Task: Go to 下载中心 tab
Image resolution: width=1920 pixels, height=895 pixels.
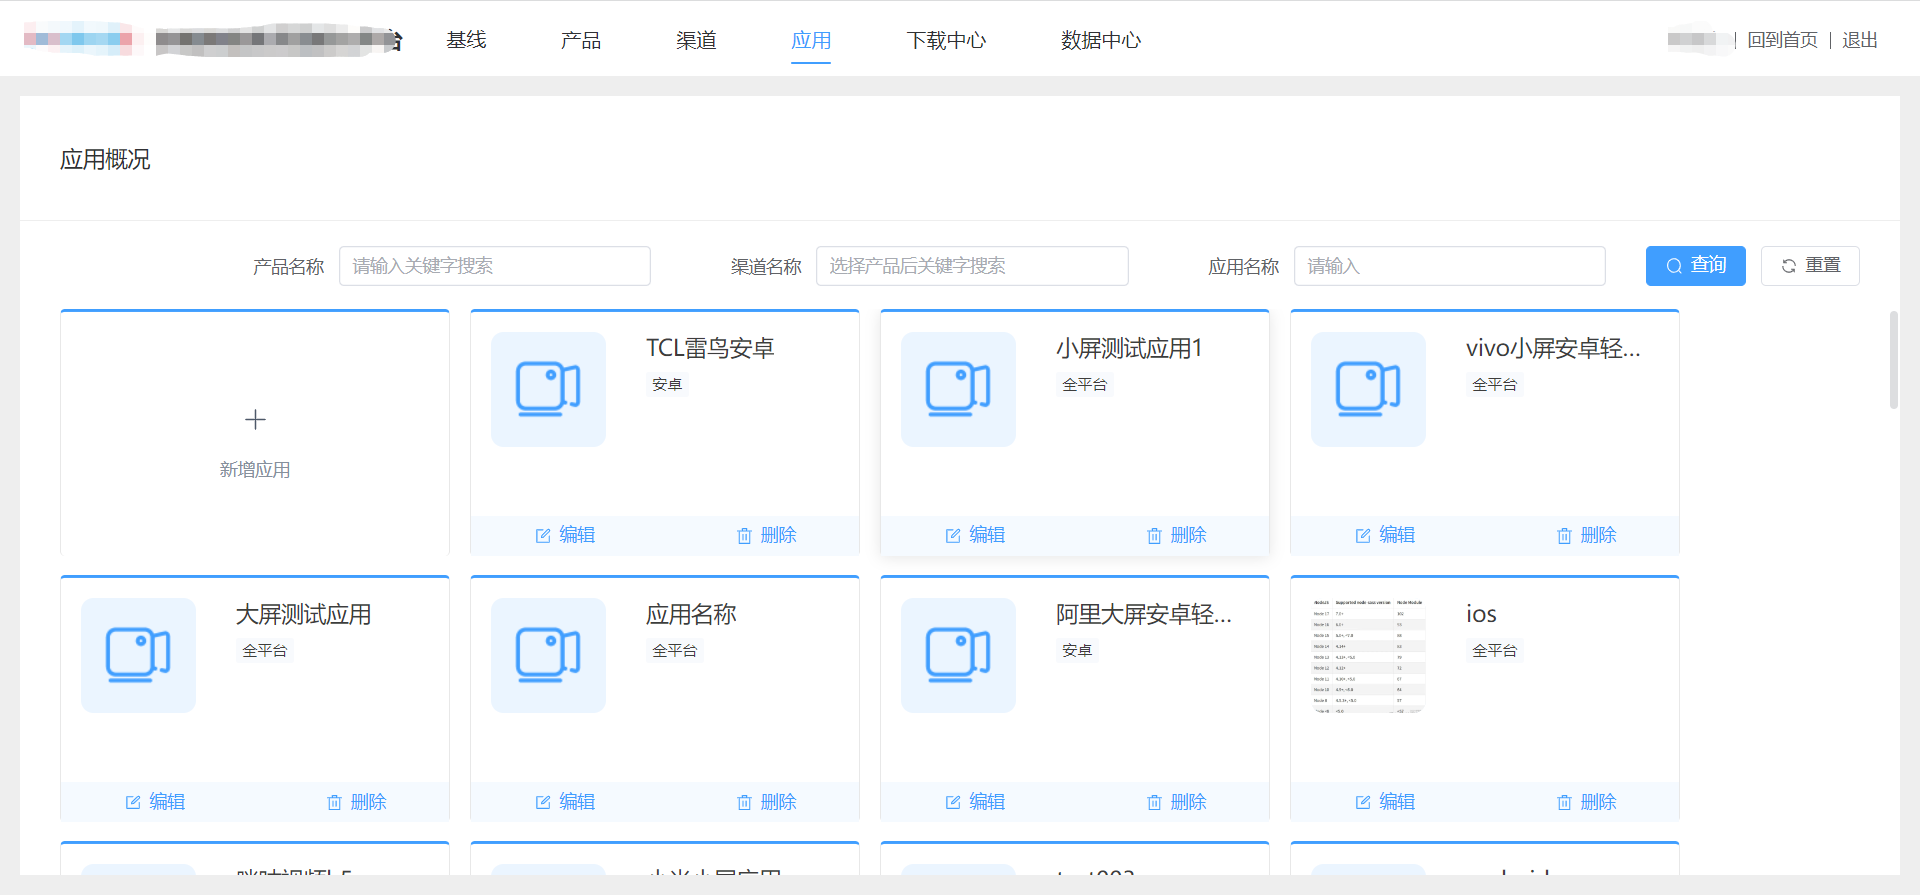Action: tap(946, 40)
